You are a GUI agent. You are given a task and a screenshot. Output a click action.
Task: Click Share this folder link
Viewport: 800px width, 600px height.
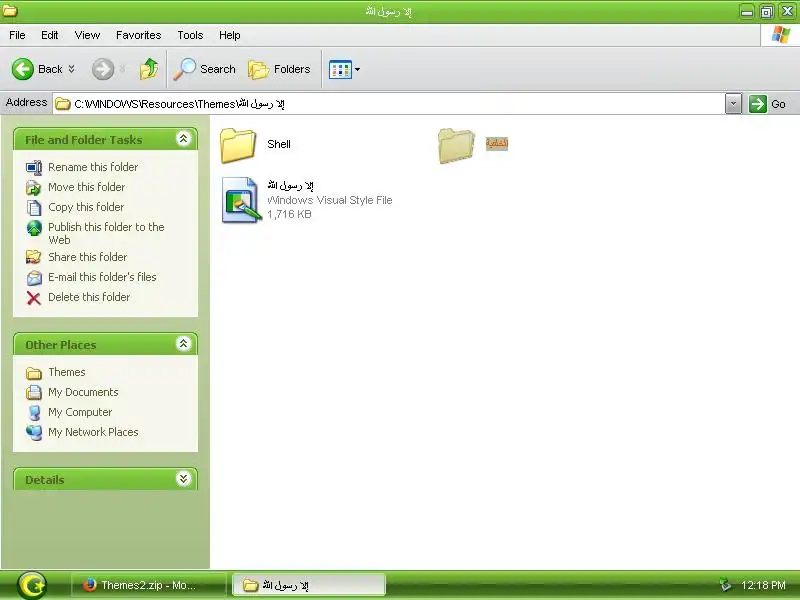[88, 257]
